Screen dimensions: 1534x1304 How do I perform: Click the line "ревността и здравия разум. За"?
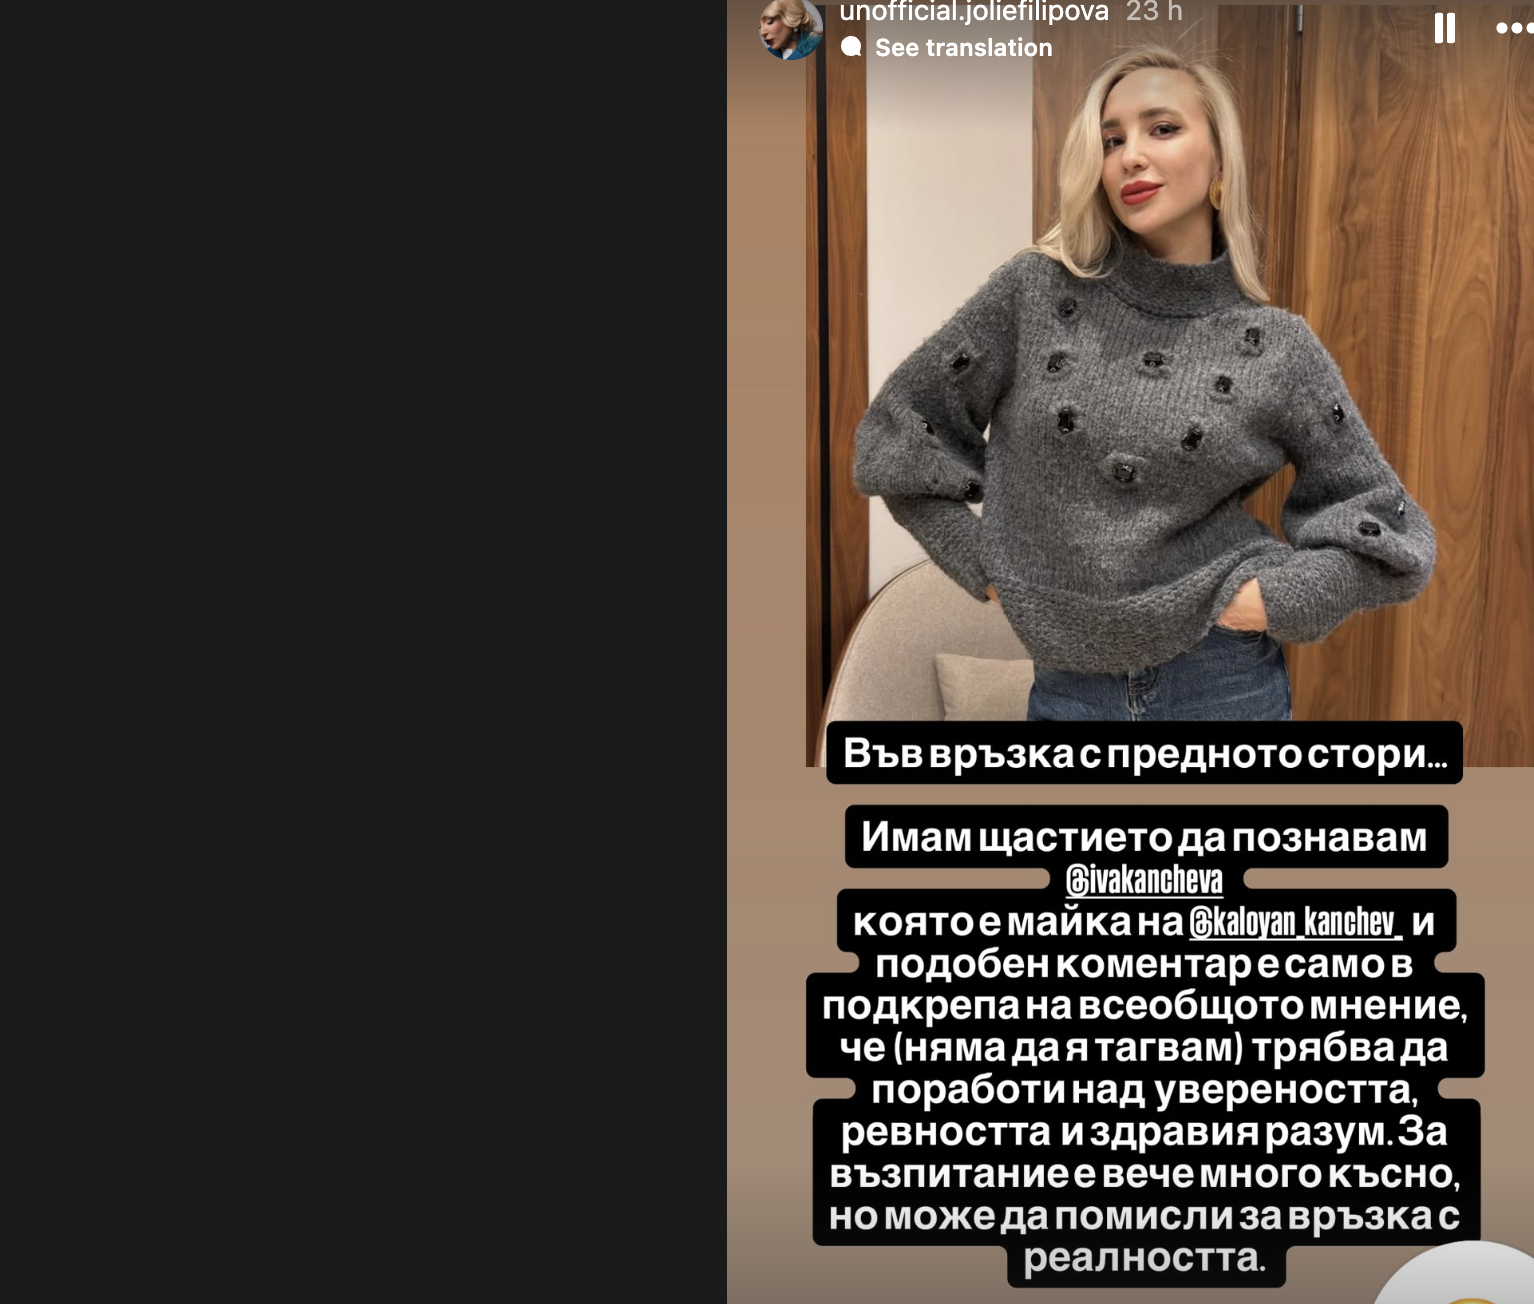(1145, 1132)
